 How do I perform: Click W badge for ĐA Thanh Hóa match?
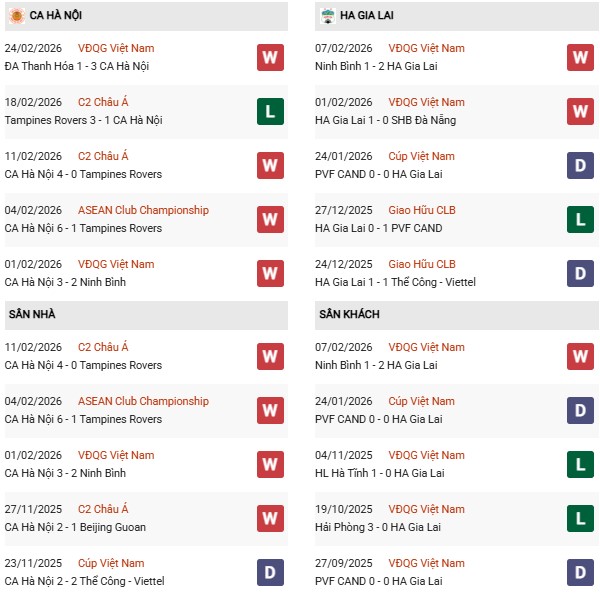[269, 57]
